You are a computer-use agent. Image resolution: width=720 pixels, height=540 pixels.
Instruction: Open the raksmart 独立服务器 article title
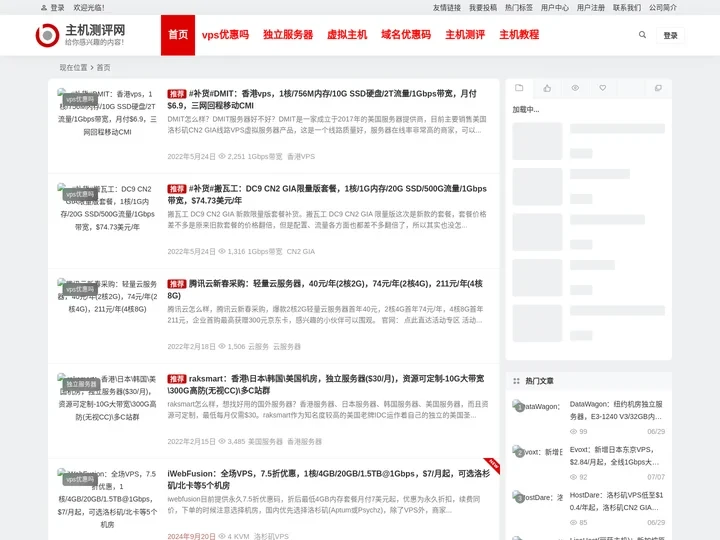[326, 384]
